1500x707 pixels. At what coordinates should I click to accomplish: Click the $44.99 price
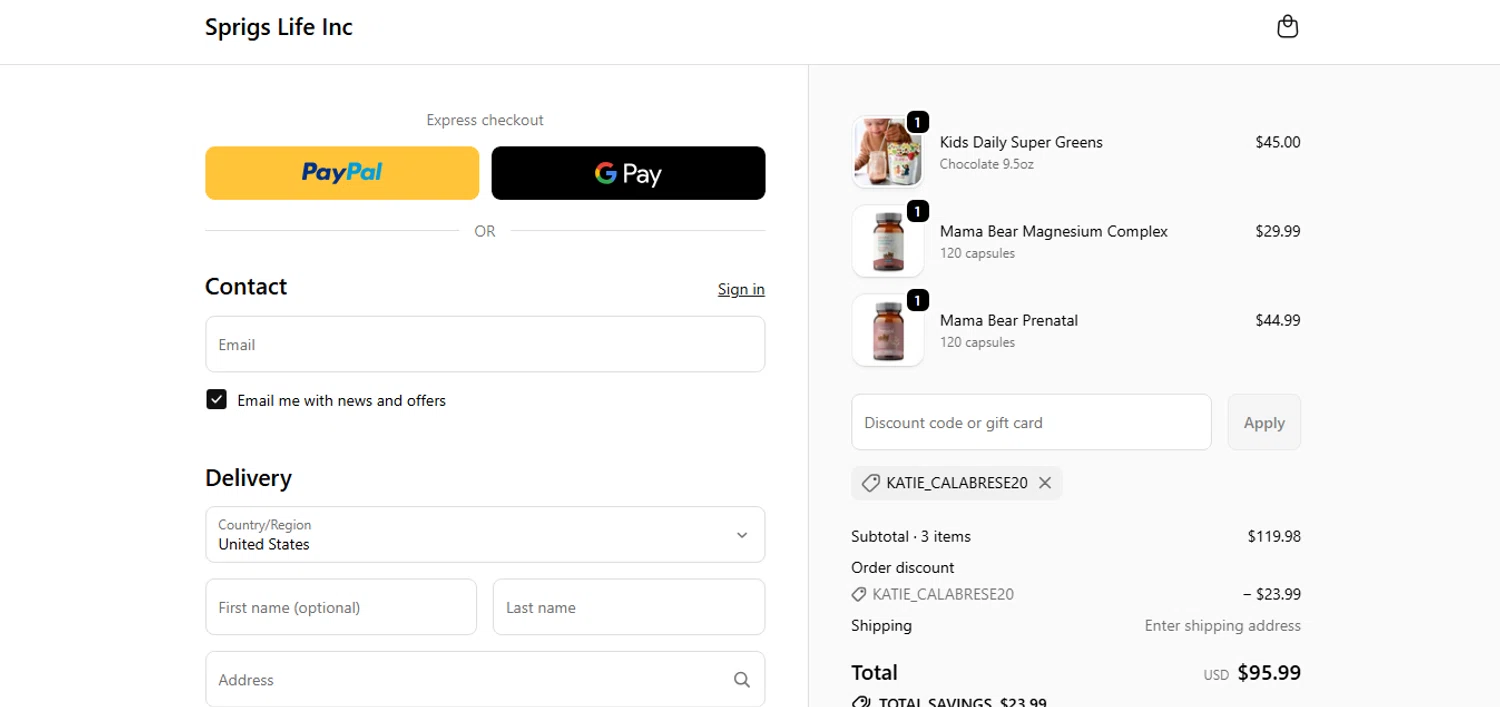click(1278, 320)
